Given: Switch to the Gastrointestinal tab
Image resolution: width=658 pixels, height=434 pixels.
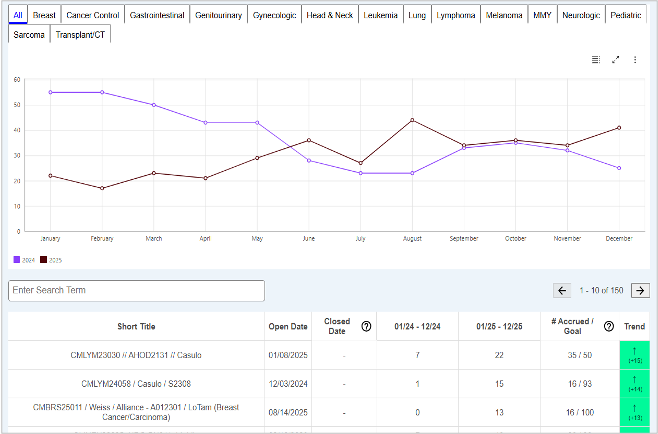Looking at the screenshot, I should [x=157, y=15].
